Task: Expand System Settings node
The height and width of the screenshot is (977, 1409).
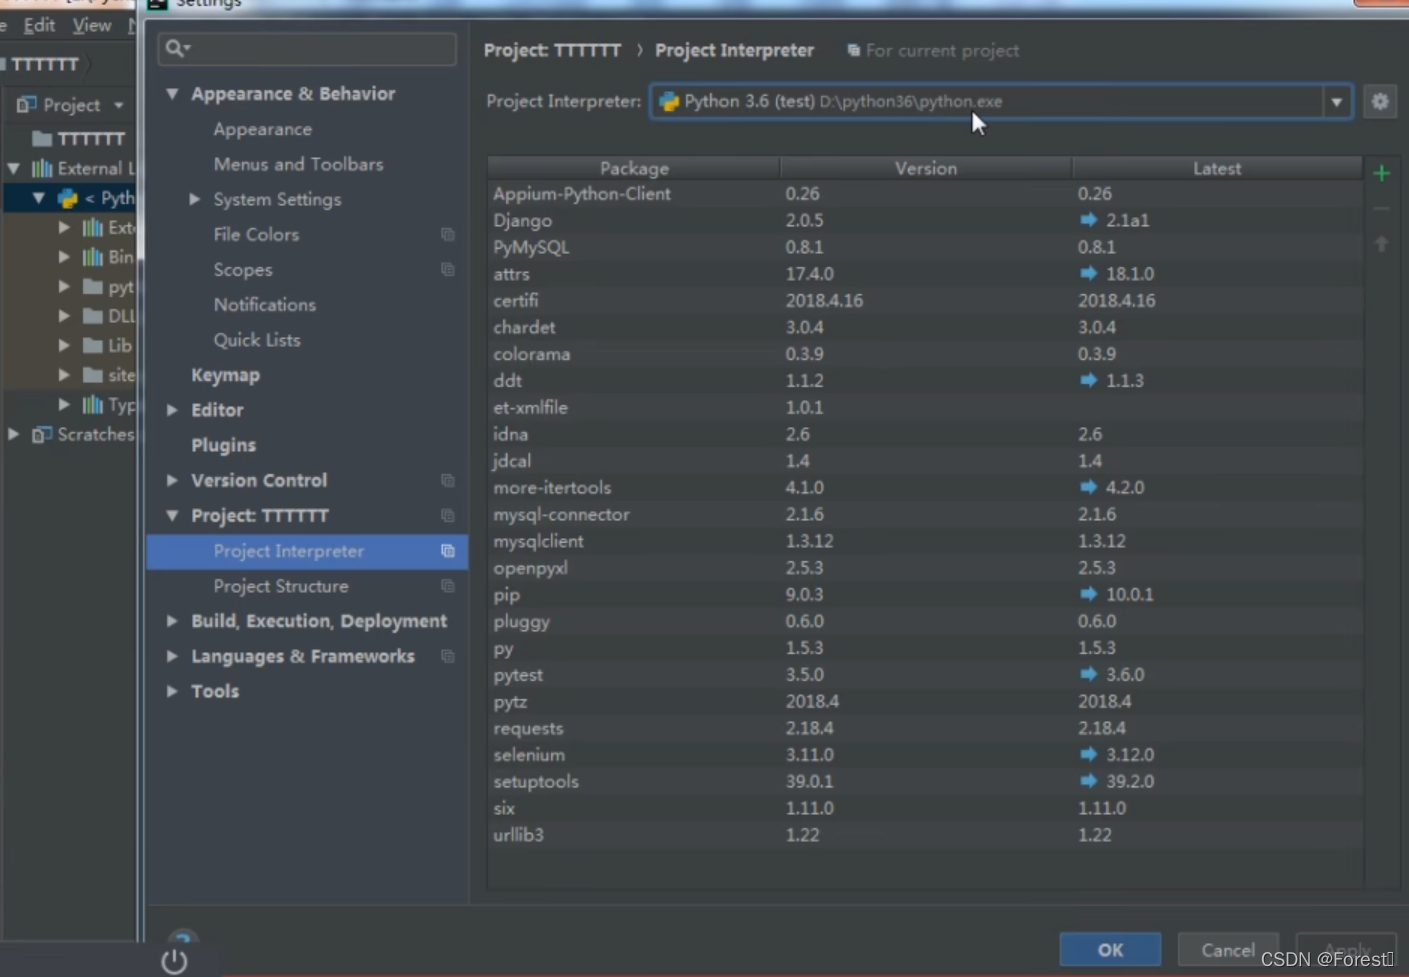Action: 194,199
